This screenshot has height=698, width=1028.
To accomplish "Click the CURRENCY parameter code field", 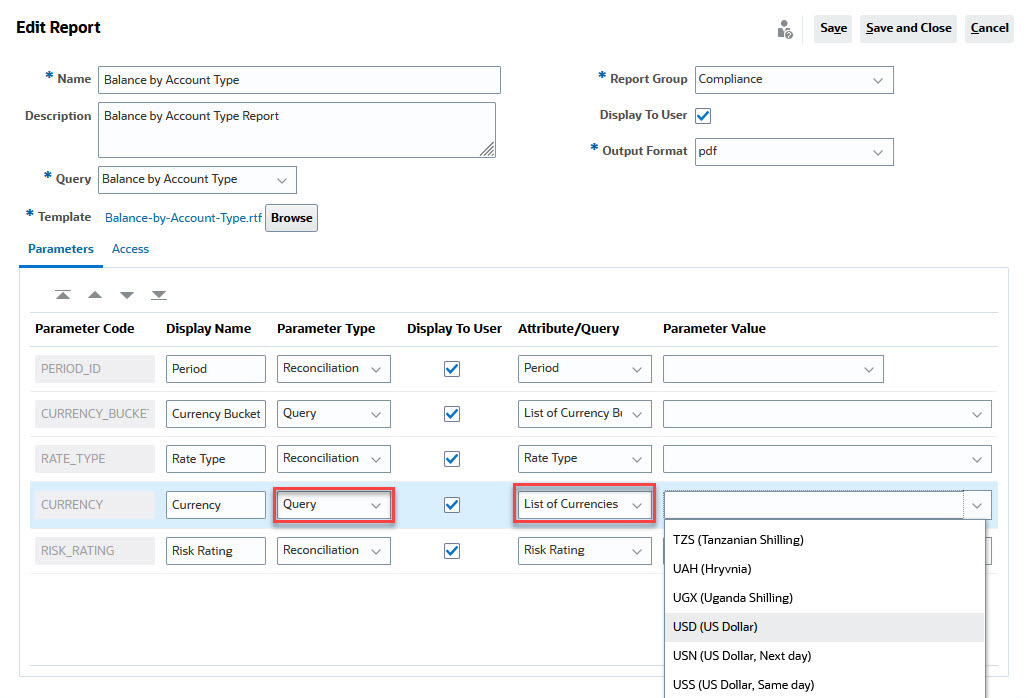I will pos(95,505).
